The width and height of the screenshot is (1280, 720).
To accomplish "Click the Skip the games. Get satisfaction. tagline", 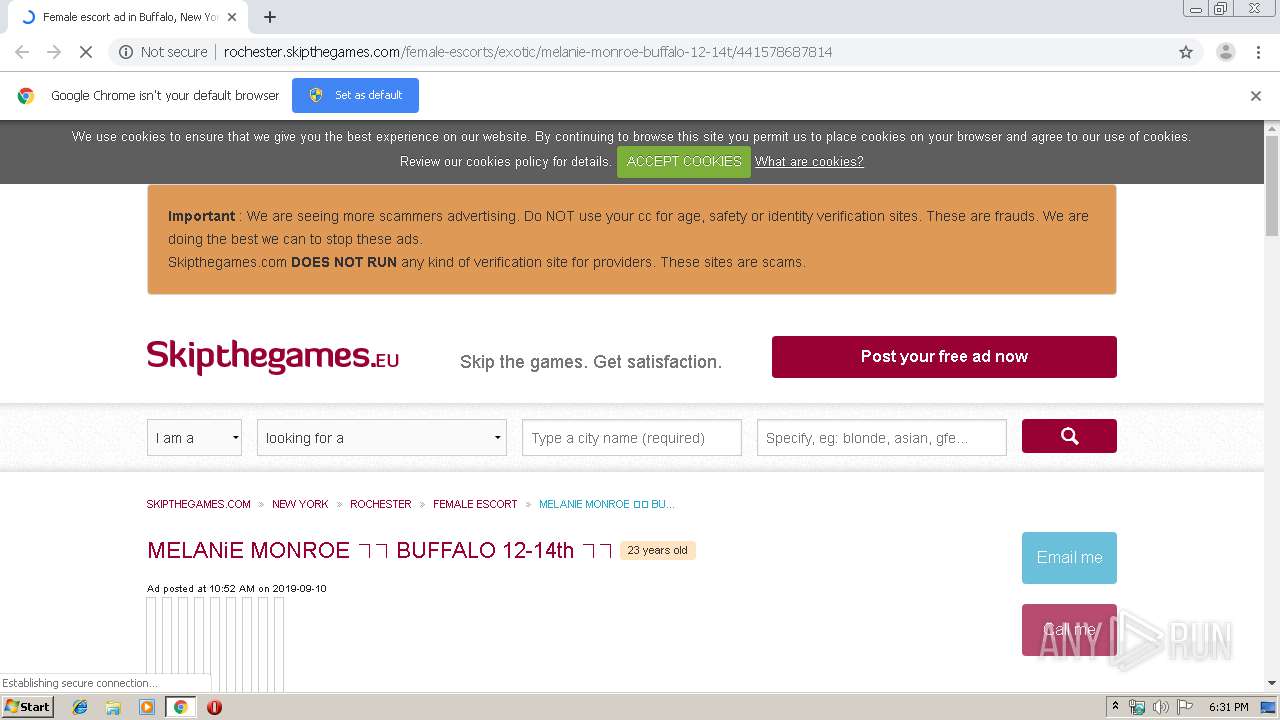I will coord(591,362).
